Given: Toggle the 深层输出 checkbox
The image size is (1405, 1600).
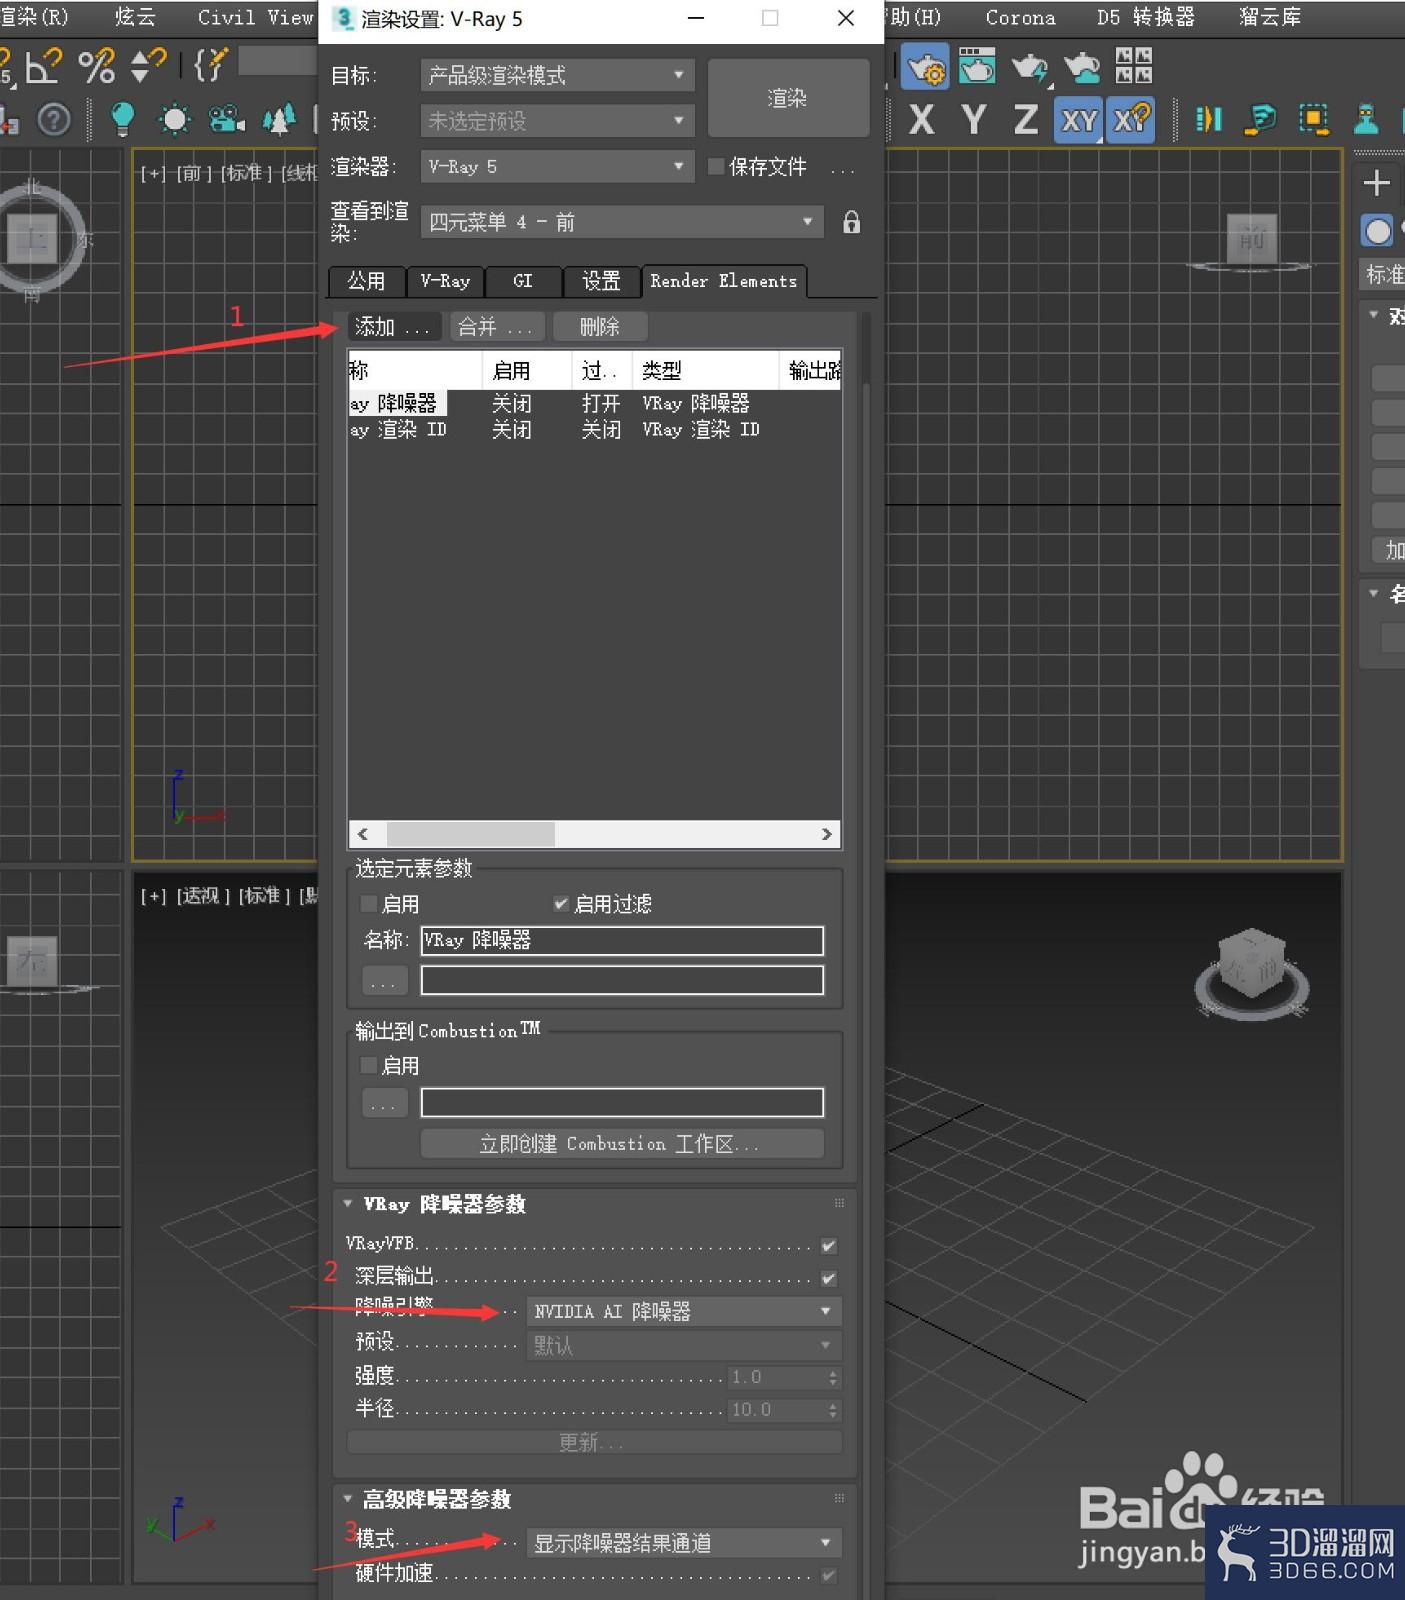Looking at the screenshot, I should click(829, 1279).
